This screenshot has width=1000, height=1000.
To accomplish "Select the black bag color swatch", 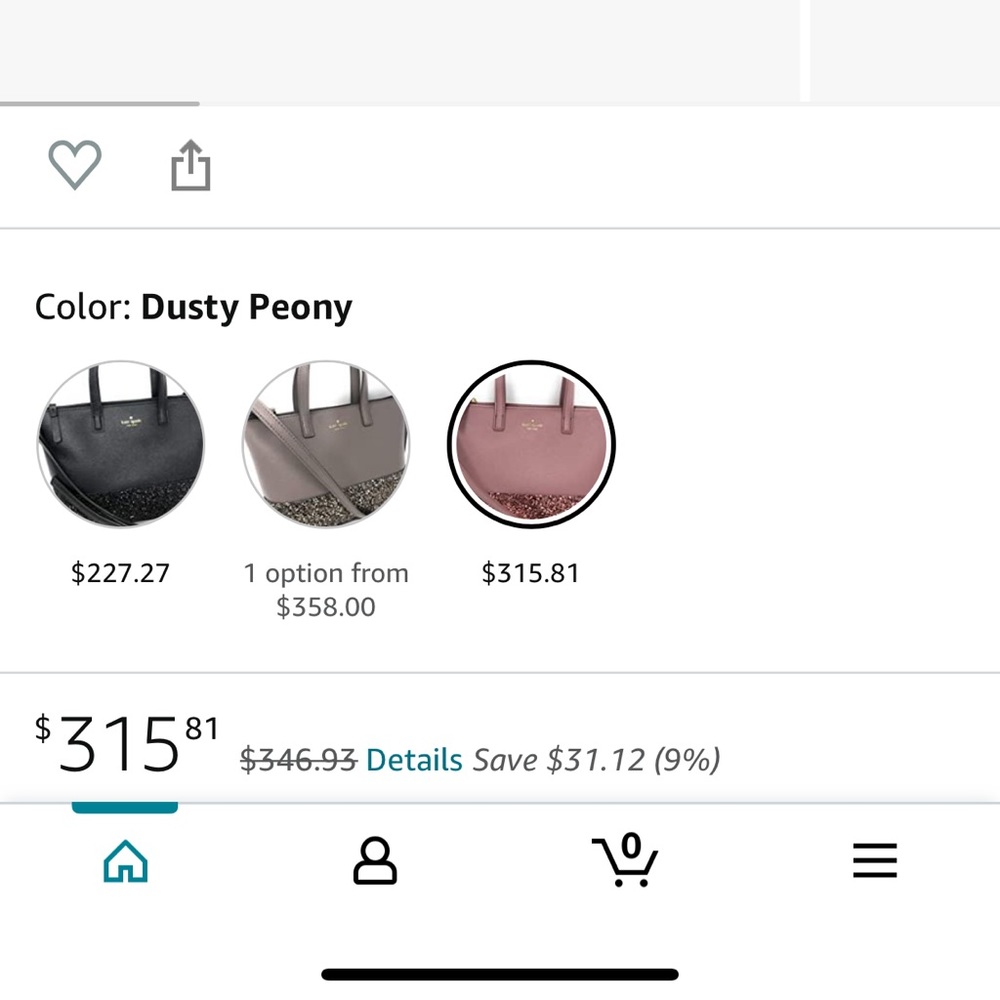I will coord(121,444).
